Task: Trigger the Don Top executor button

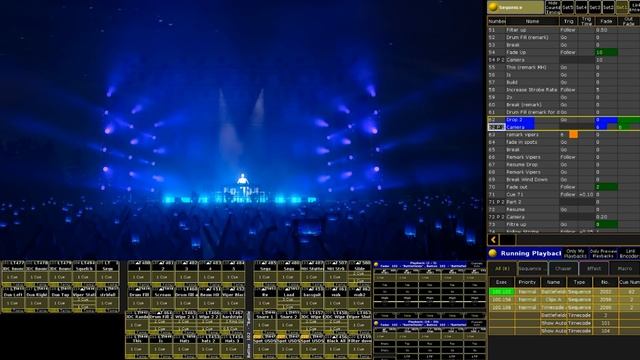Action: 60,300
